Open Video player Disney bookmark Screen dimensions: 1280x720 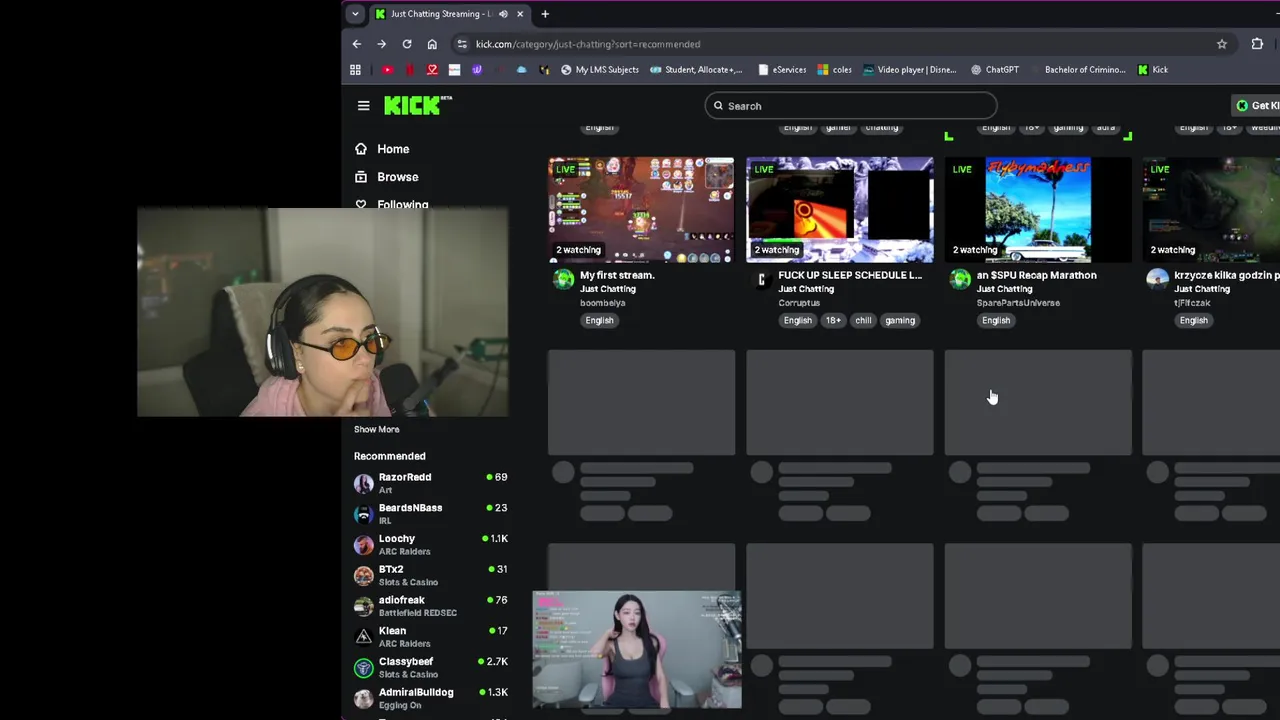point(910,70)
